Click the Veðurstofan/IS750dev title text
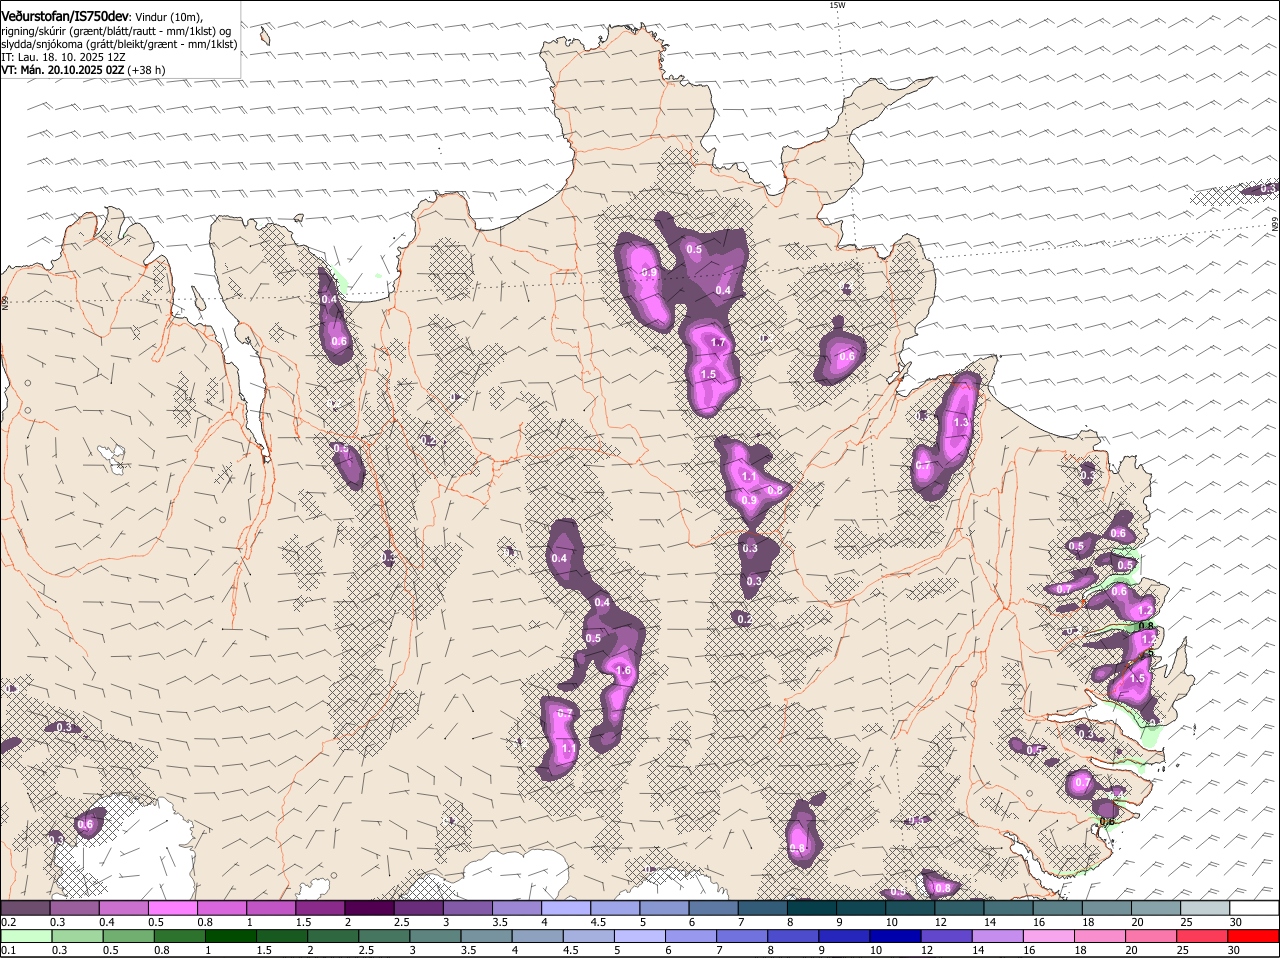 64,16
